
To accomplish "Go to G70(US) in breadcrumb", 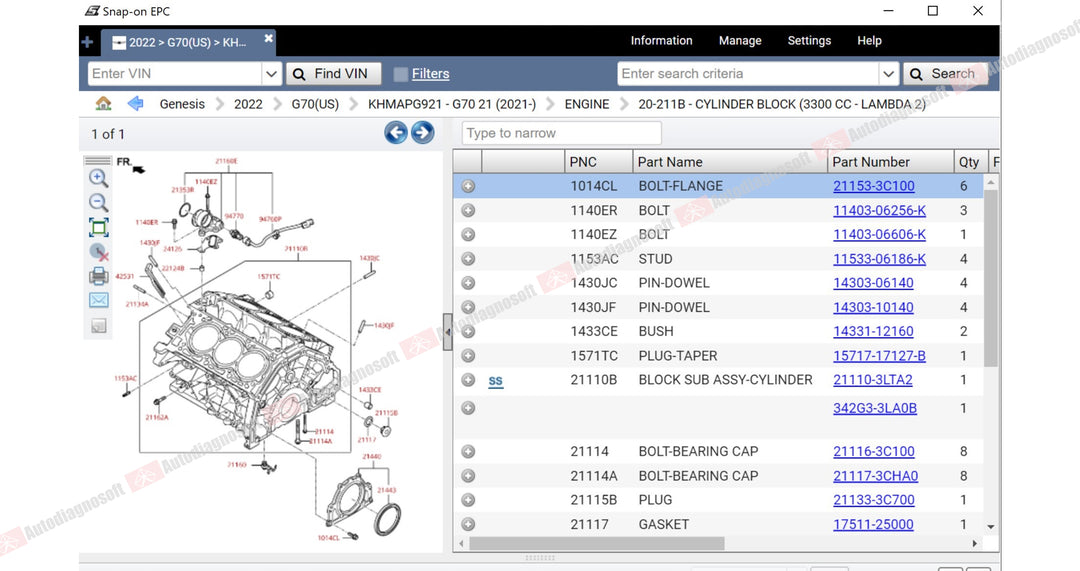I will tap(315, 104).
